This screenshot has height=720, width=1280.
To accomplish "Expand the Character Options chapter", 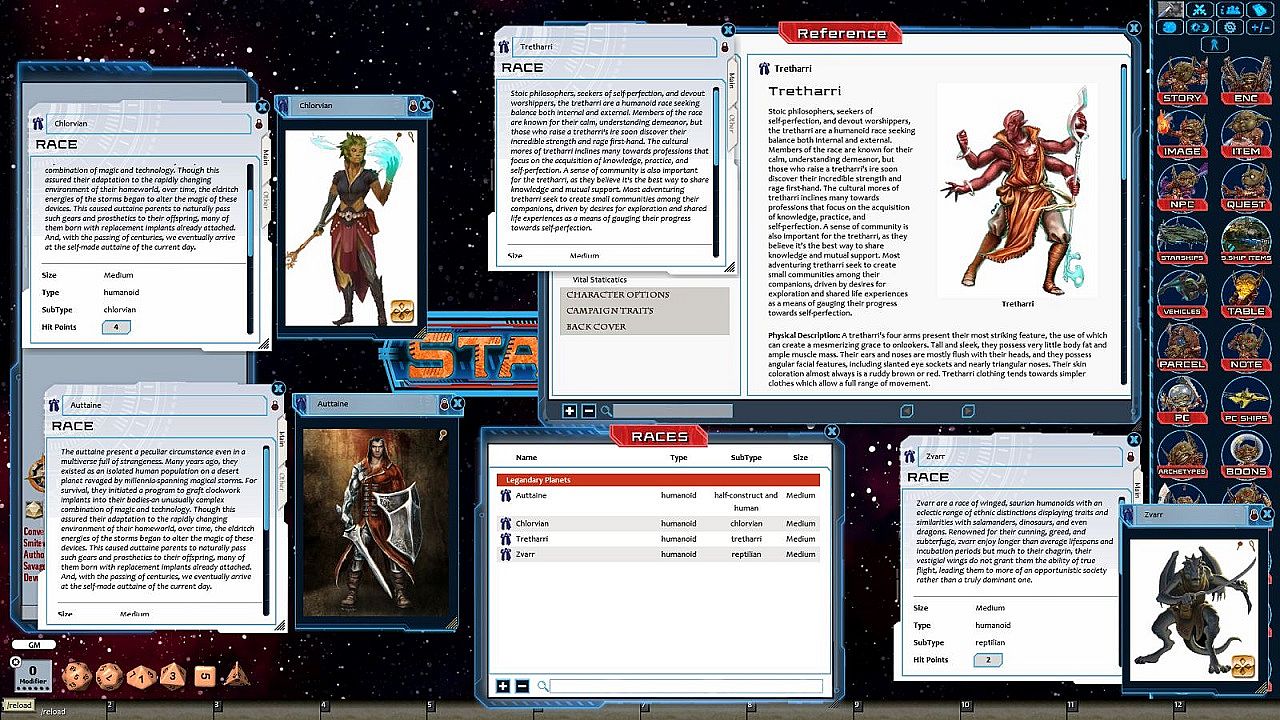I will [644, 295].
